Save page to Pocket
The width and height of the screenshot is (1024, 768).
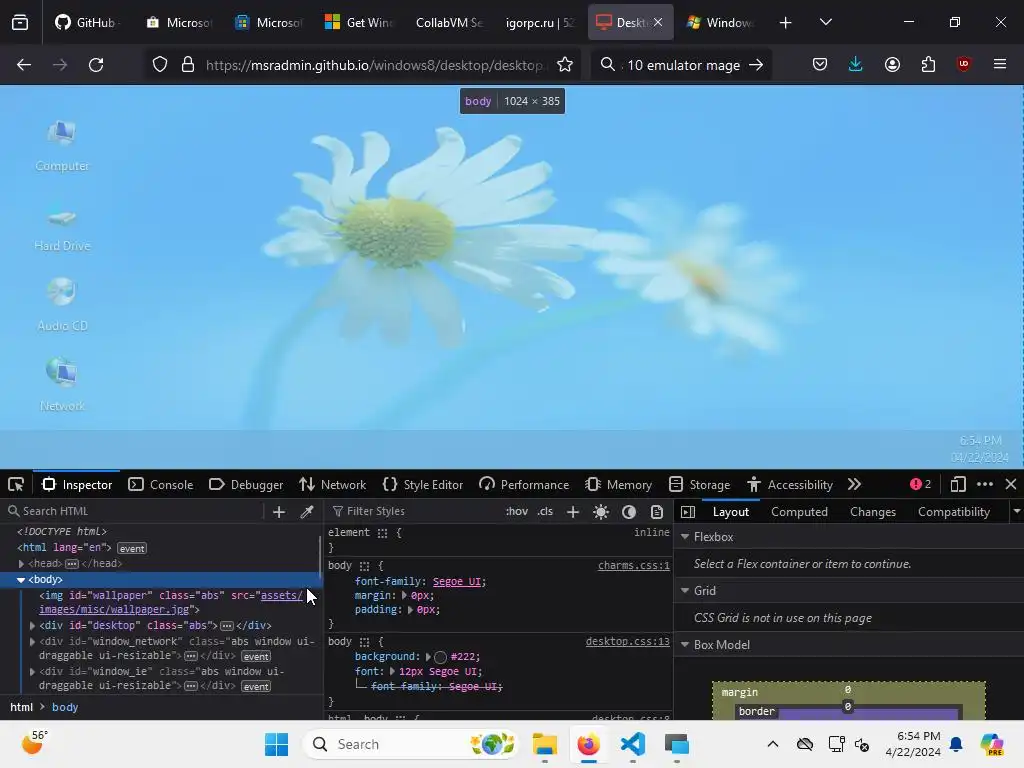[x=820, y=64]
